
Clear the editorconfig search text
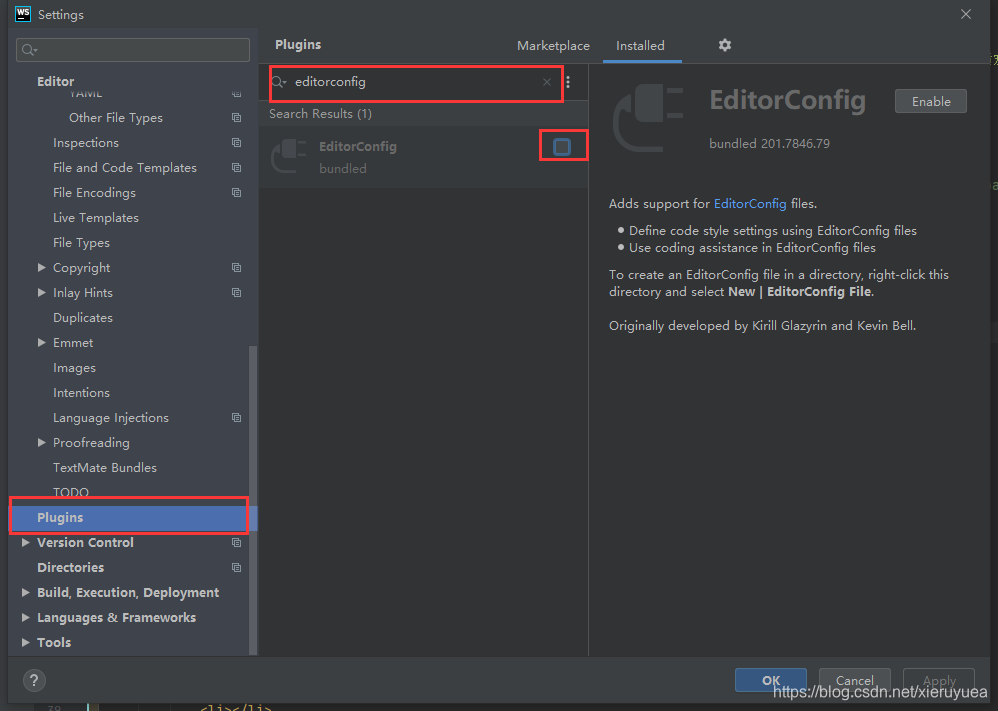coord(547,82)
